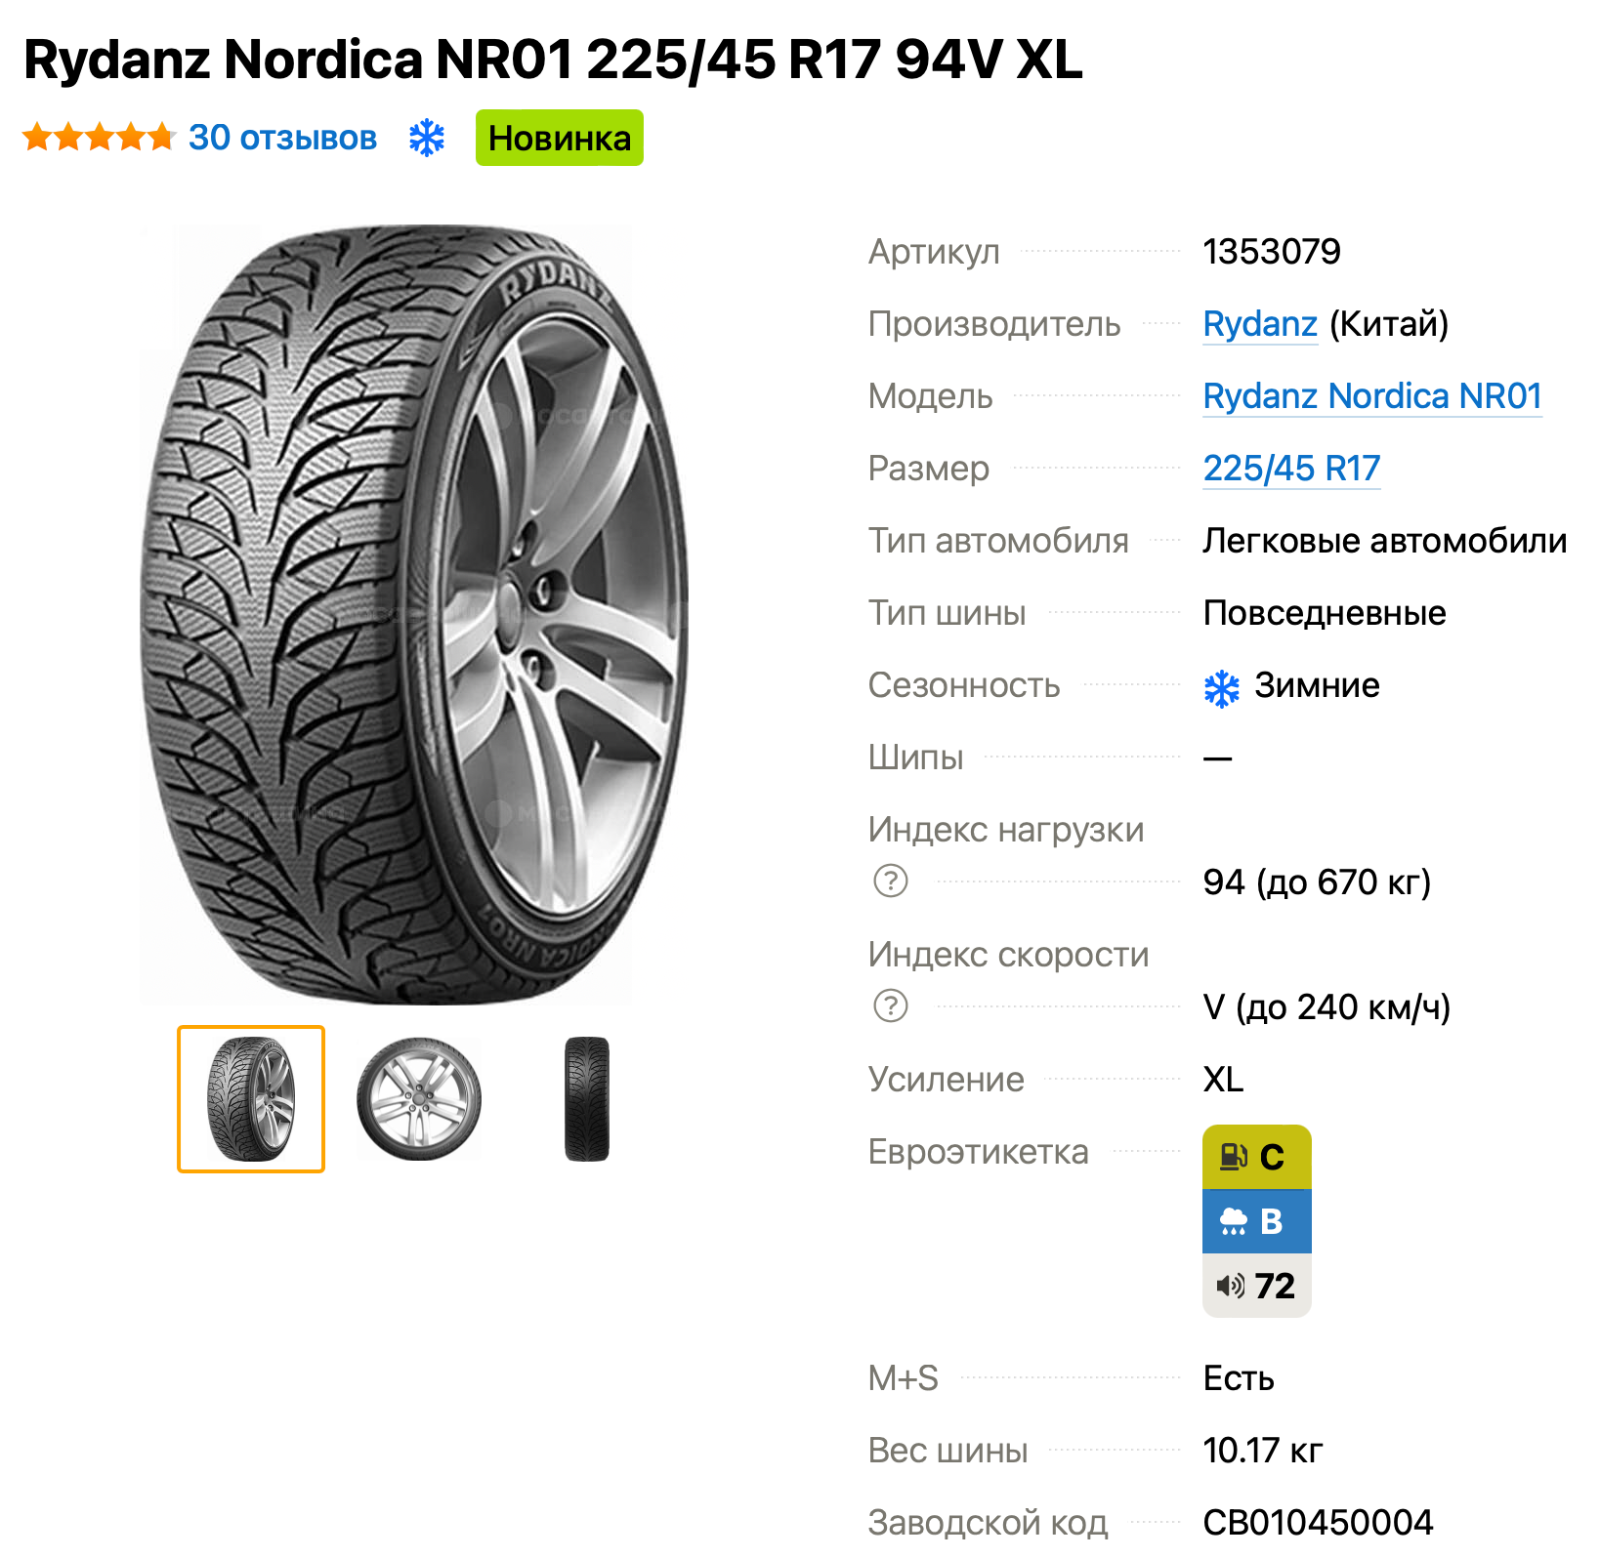Select the front tread tire thumbnail

tap(587, 1098)
